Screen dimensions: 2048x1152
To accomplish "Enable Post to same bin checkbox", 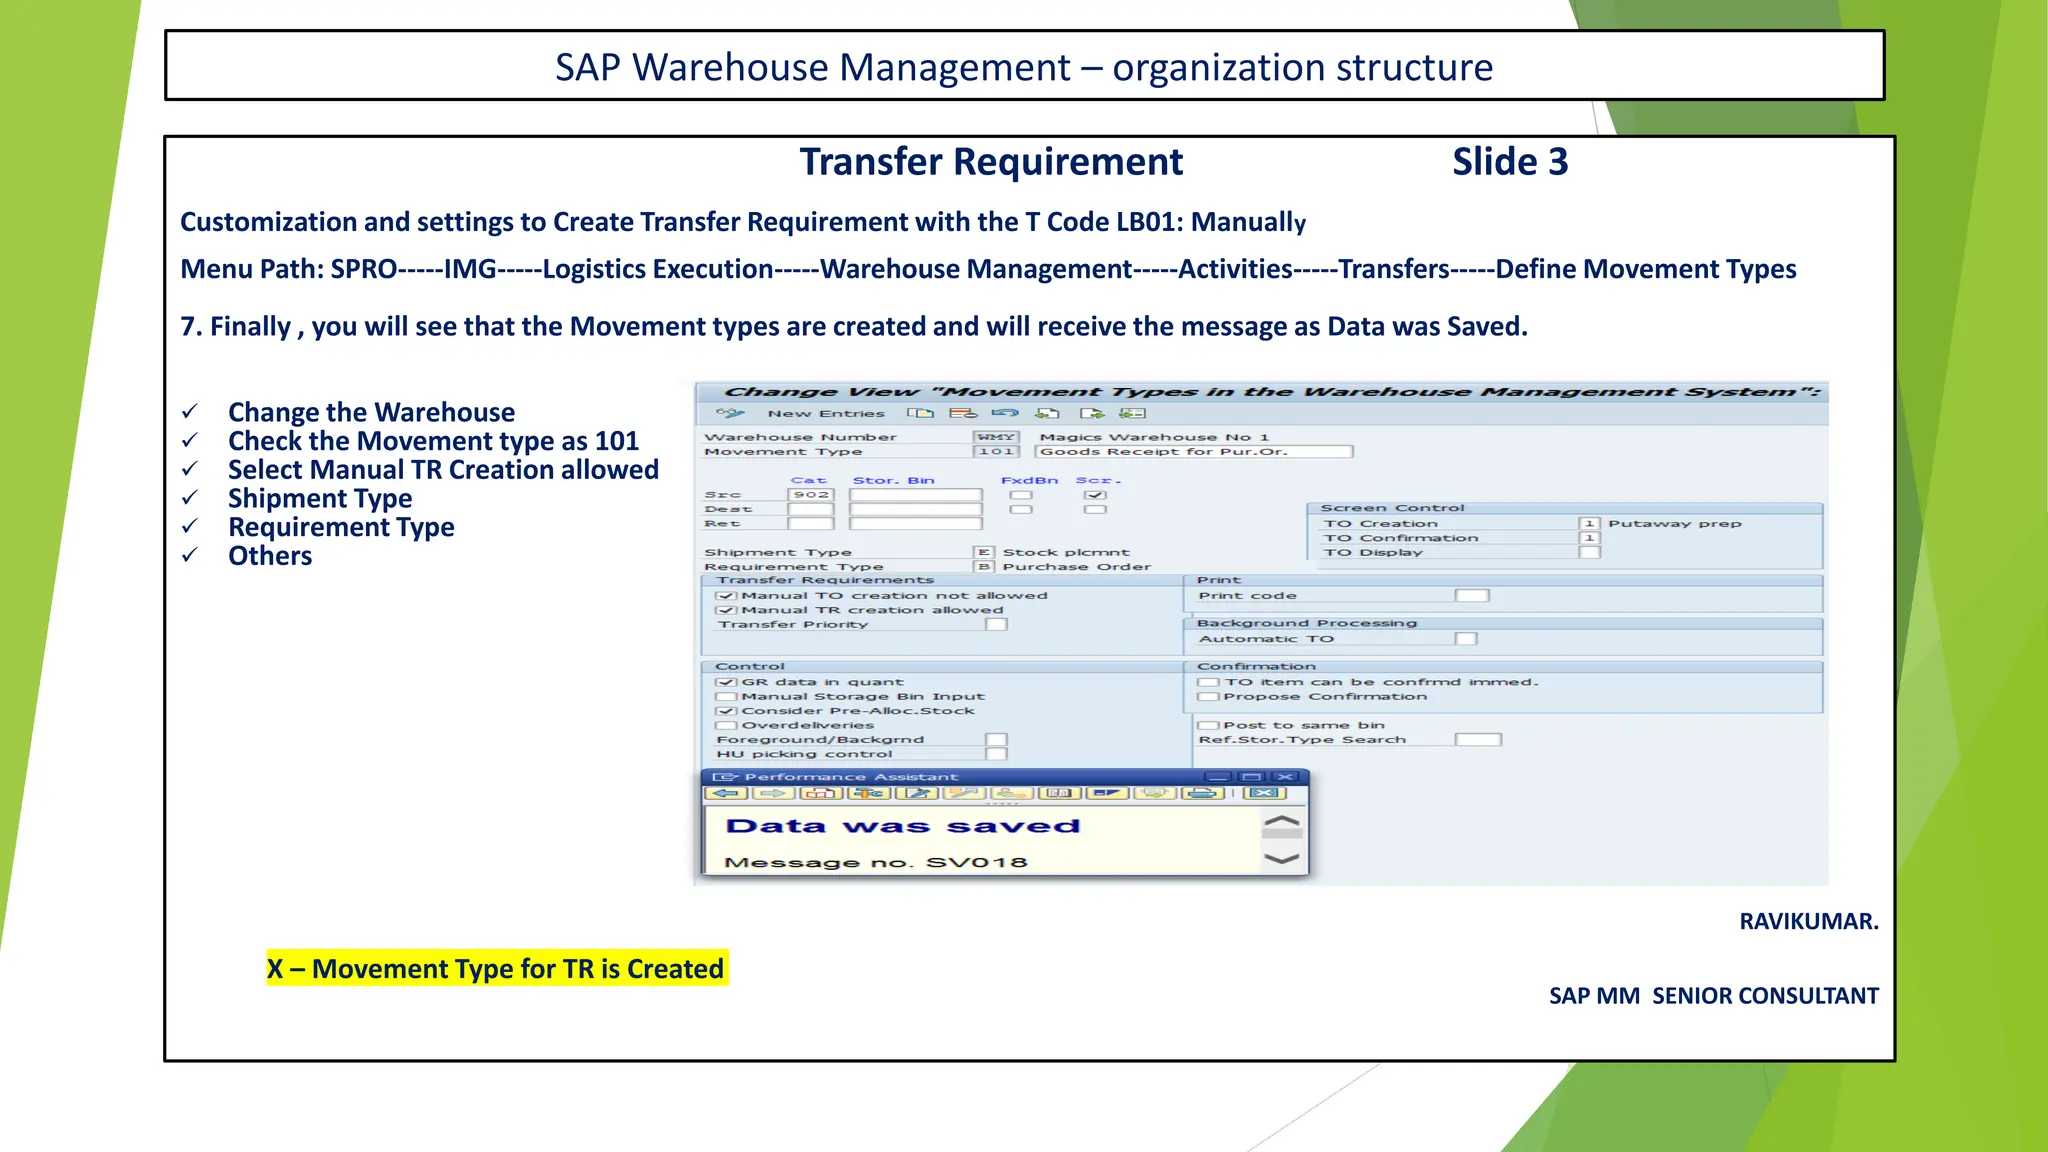I will pos(1208,726).
